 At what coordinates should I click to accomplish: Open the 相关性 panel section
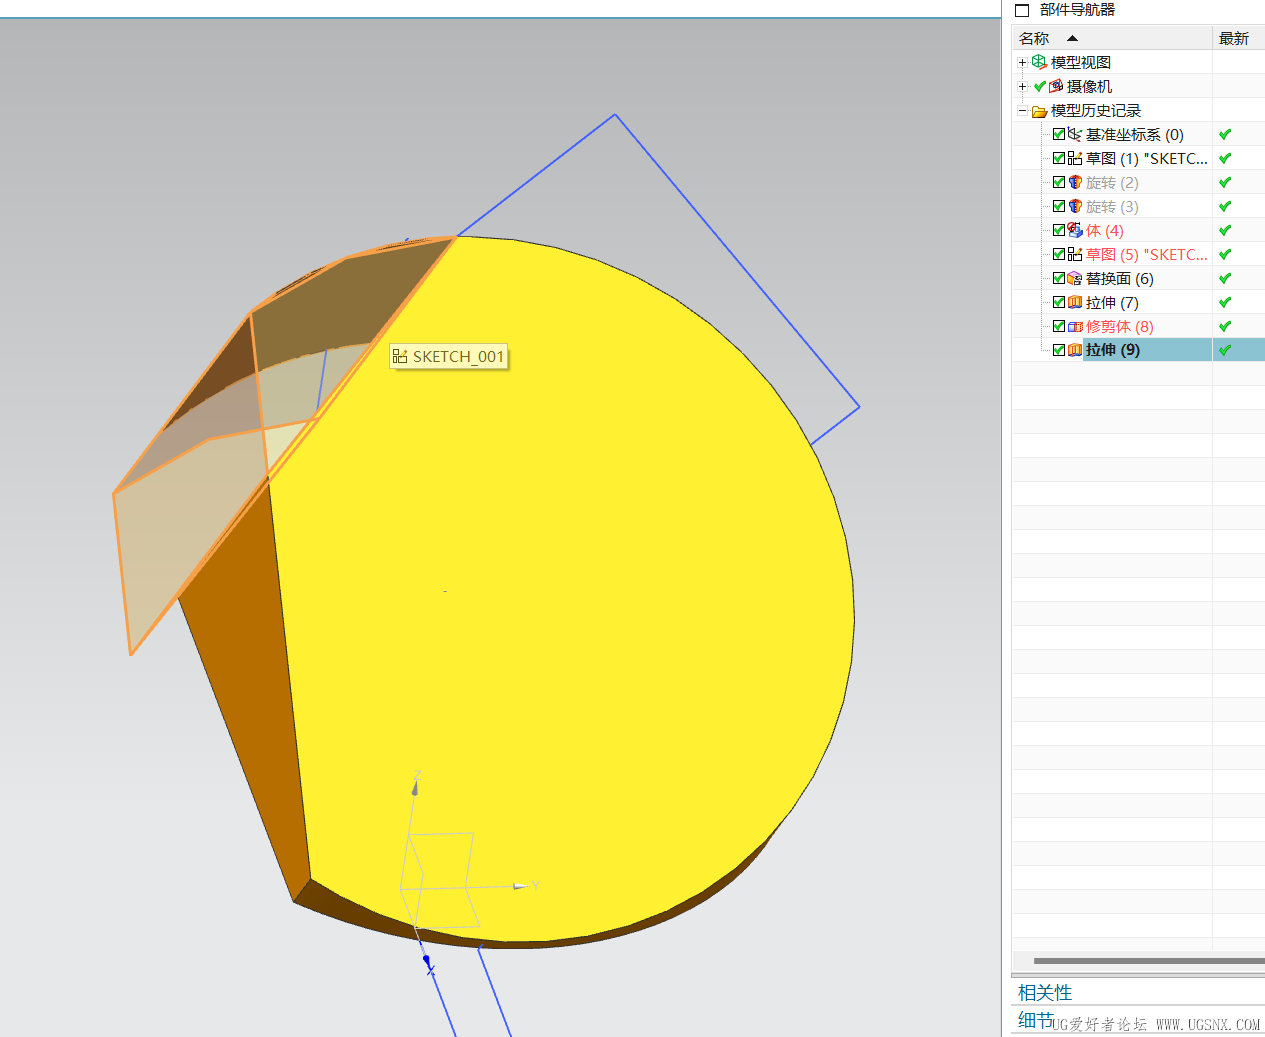click(1045, 992)
